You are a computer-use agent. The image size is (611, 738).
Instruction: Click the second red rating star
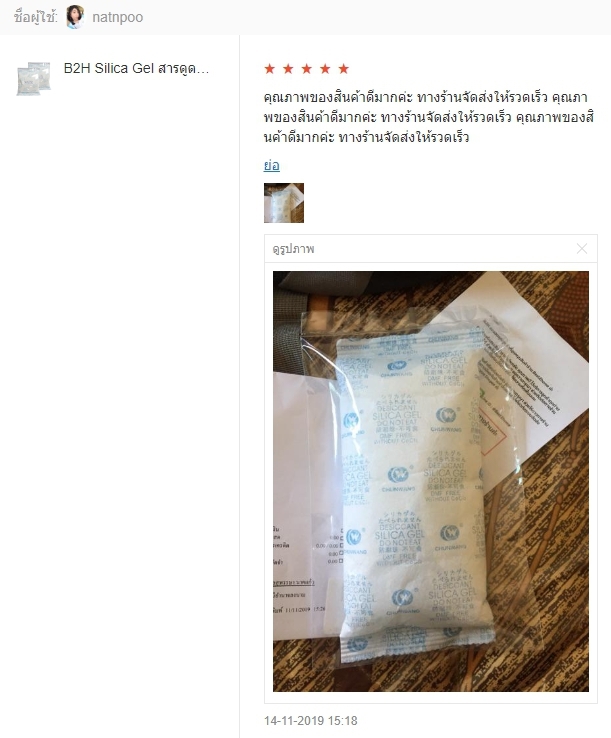(x=288, y=69)
